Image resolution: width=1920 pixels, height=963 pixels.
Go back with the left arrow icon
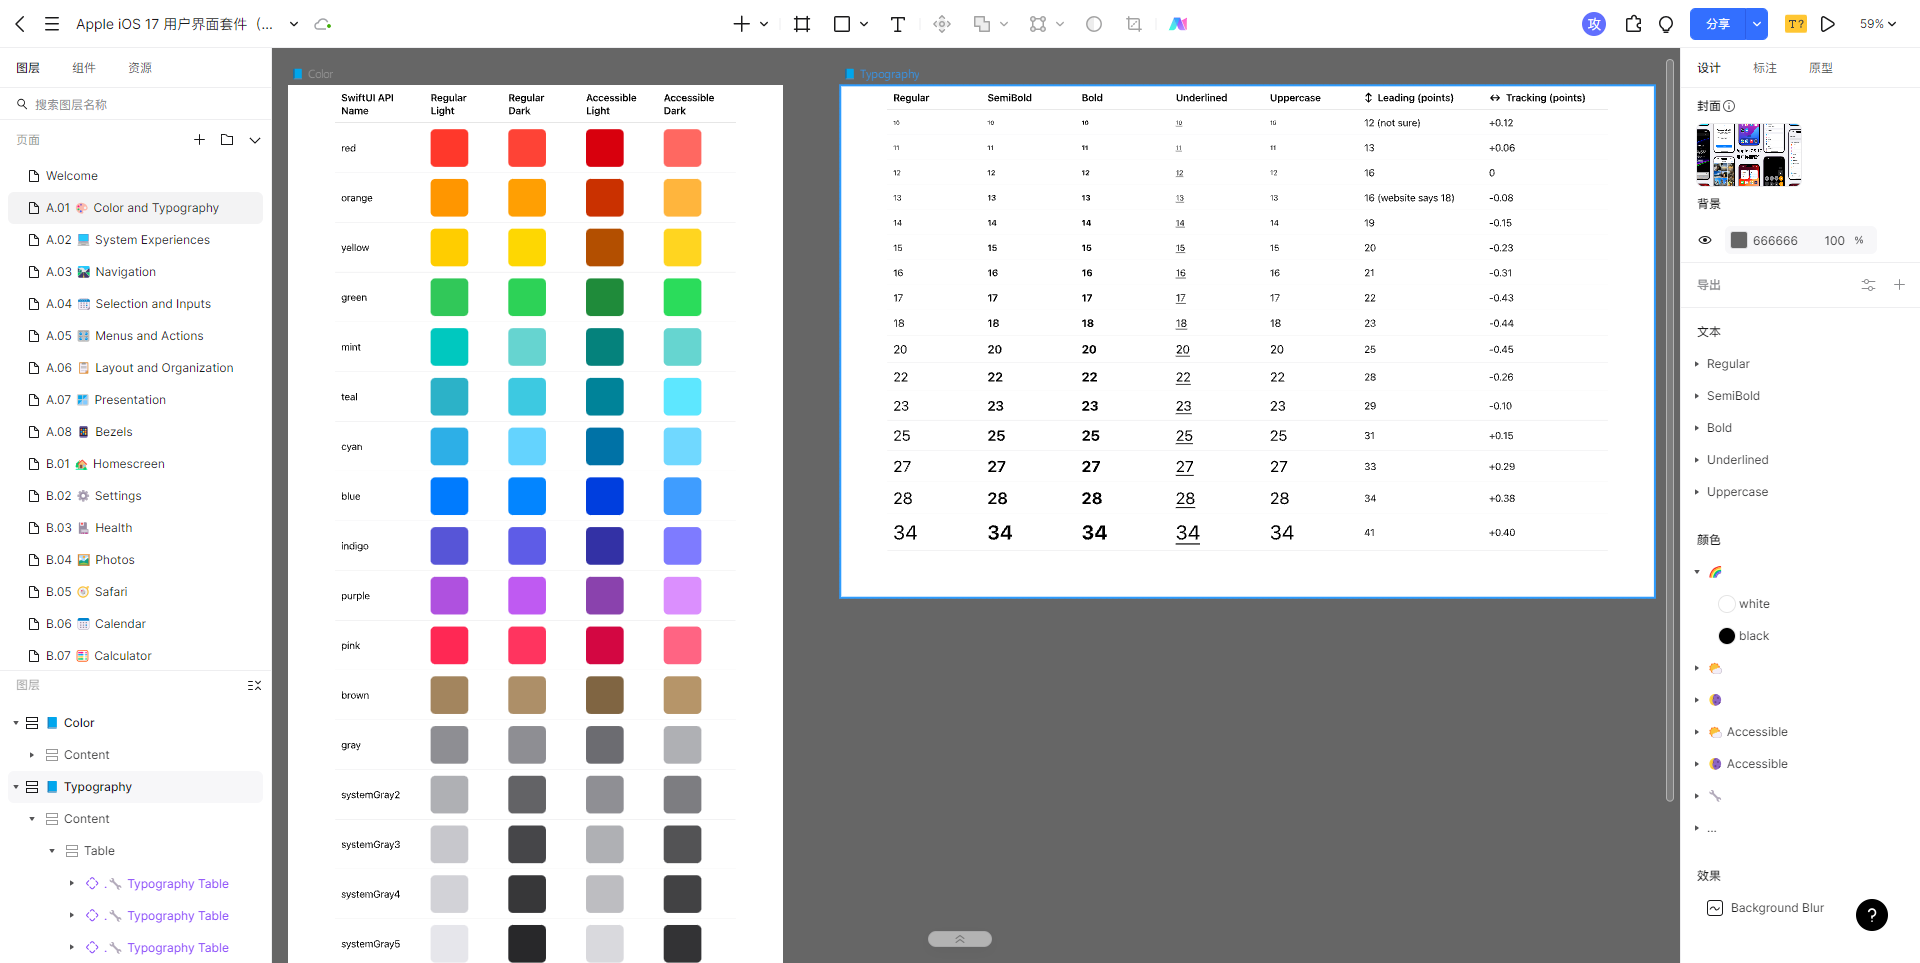(20, 24)
